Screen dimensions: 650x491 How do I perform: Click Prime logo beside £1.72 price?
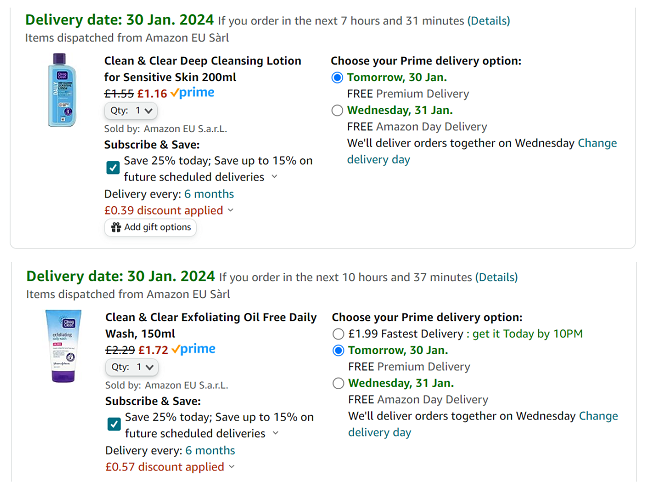tap(193, 350)
